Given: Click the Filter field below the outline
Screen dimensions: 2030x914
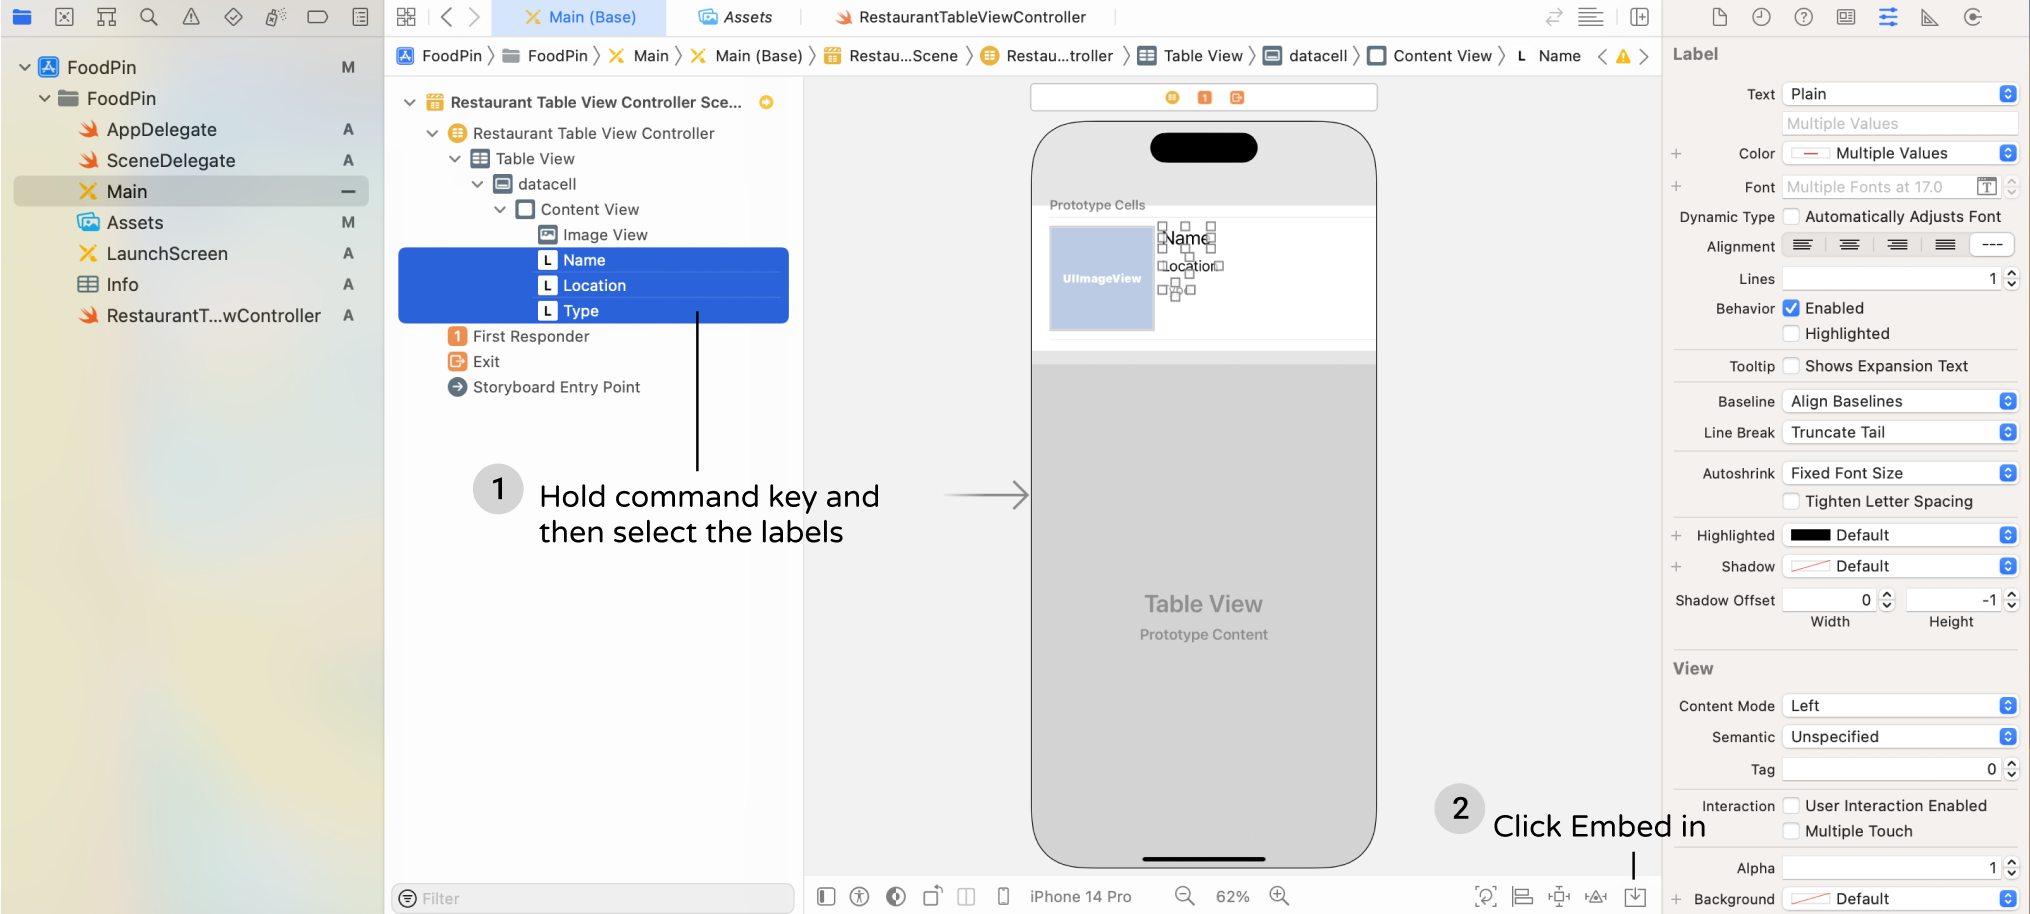Looking at the screenshot, I should tap(592, 898).
